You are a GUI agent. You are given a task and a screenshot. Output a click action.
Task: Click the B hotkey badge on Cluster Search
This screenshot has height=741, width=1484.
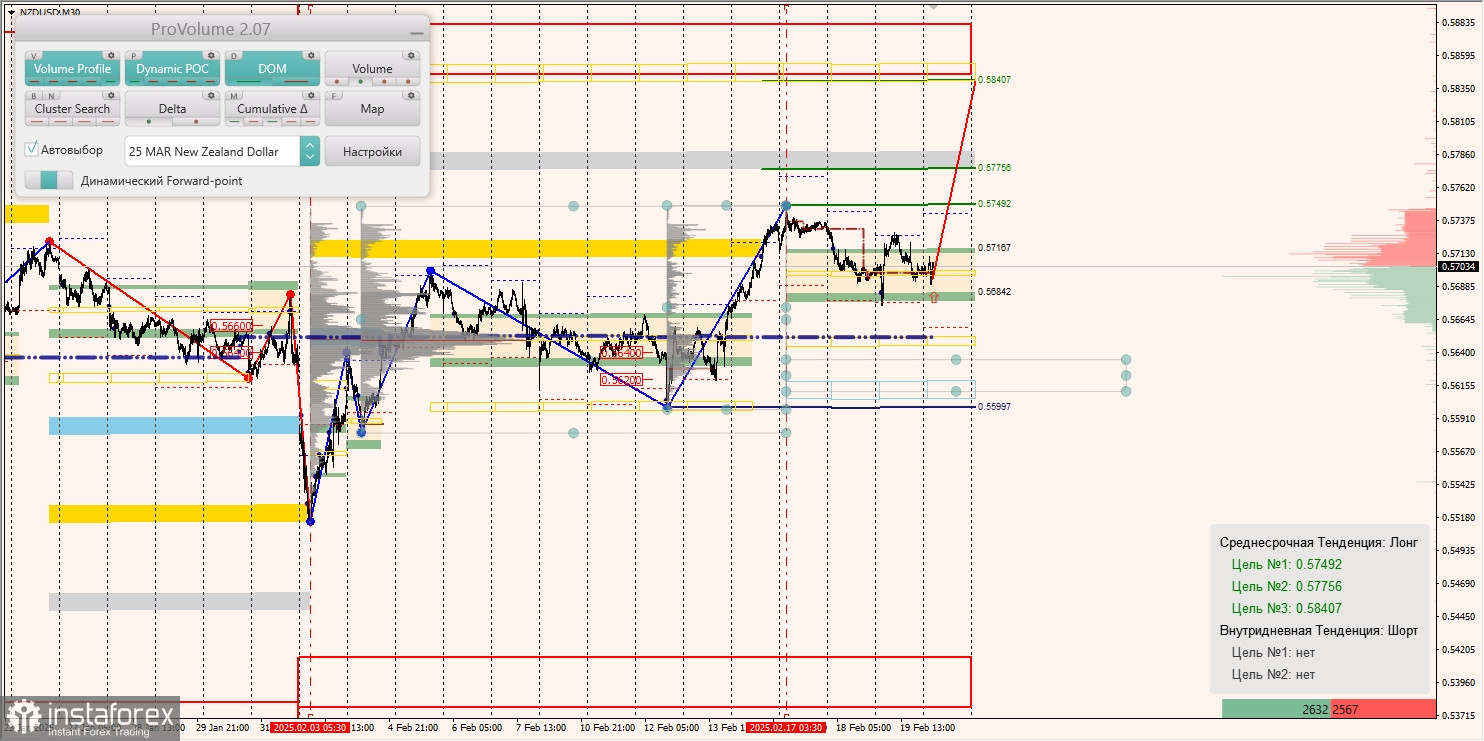coord(34,96)
